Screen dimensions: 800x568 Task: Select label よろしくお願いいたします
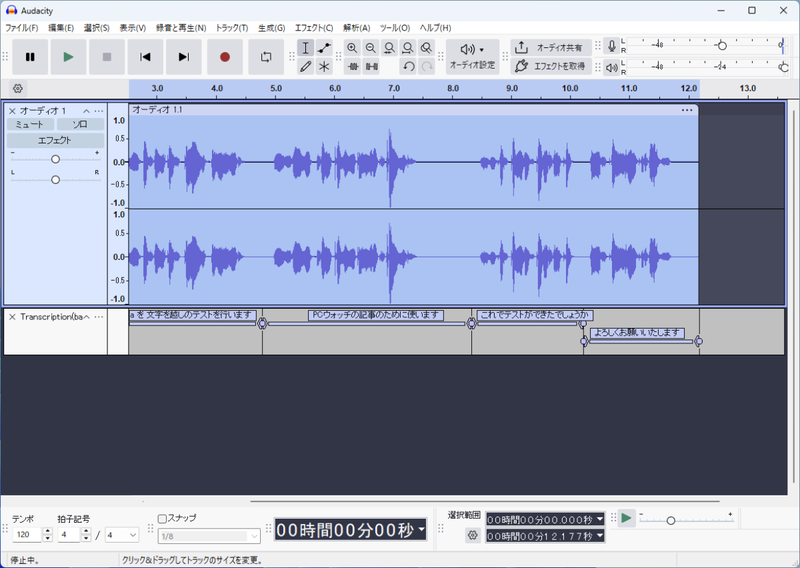pyautogui.click(x=637, y=333)
